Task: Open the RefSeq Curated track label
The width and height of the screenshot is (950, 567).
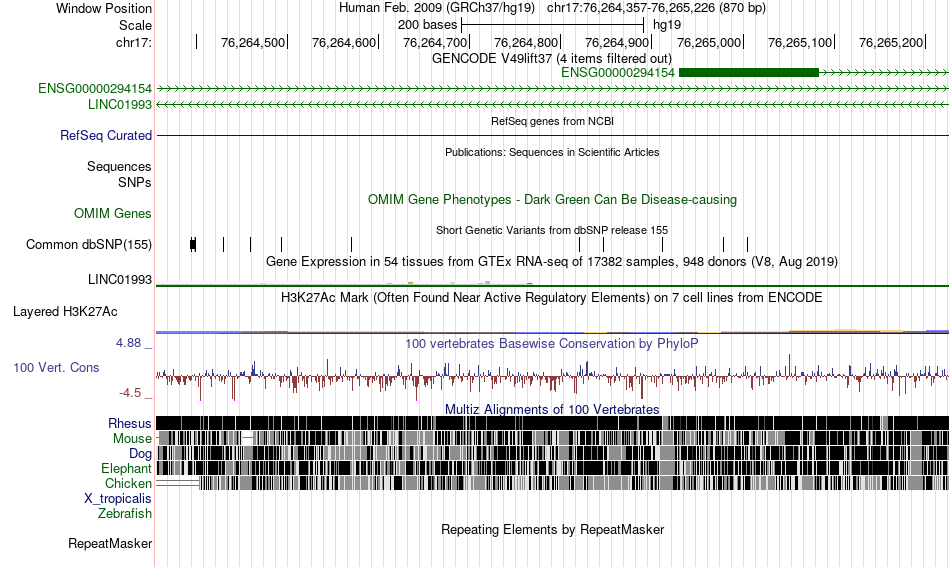Action: pos(105,135)
